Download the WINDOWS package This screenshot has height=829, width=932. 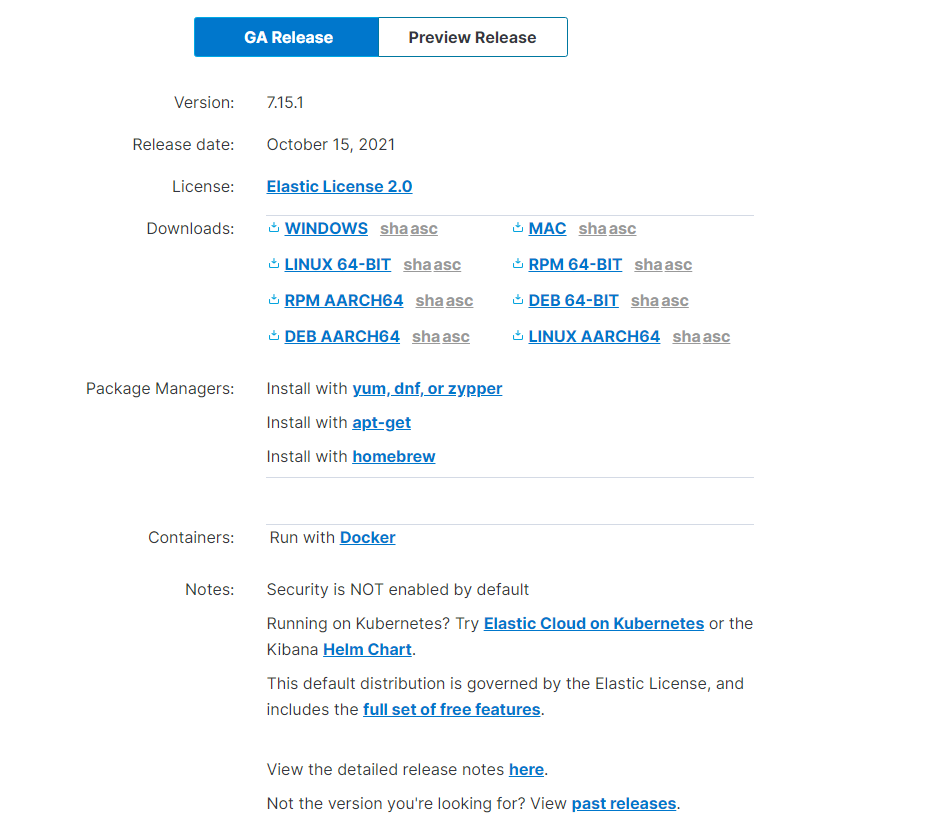[x=326, y=229]
